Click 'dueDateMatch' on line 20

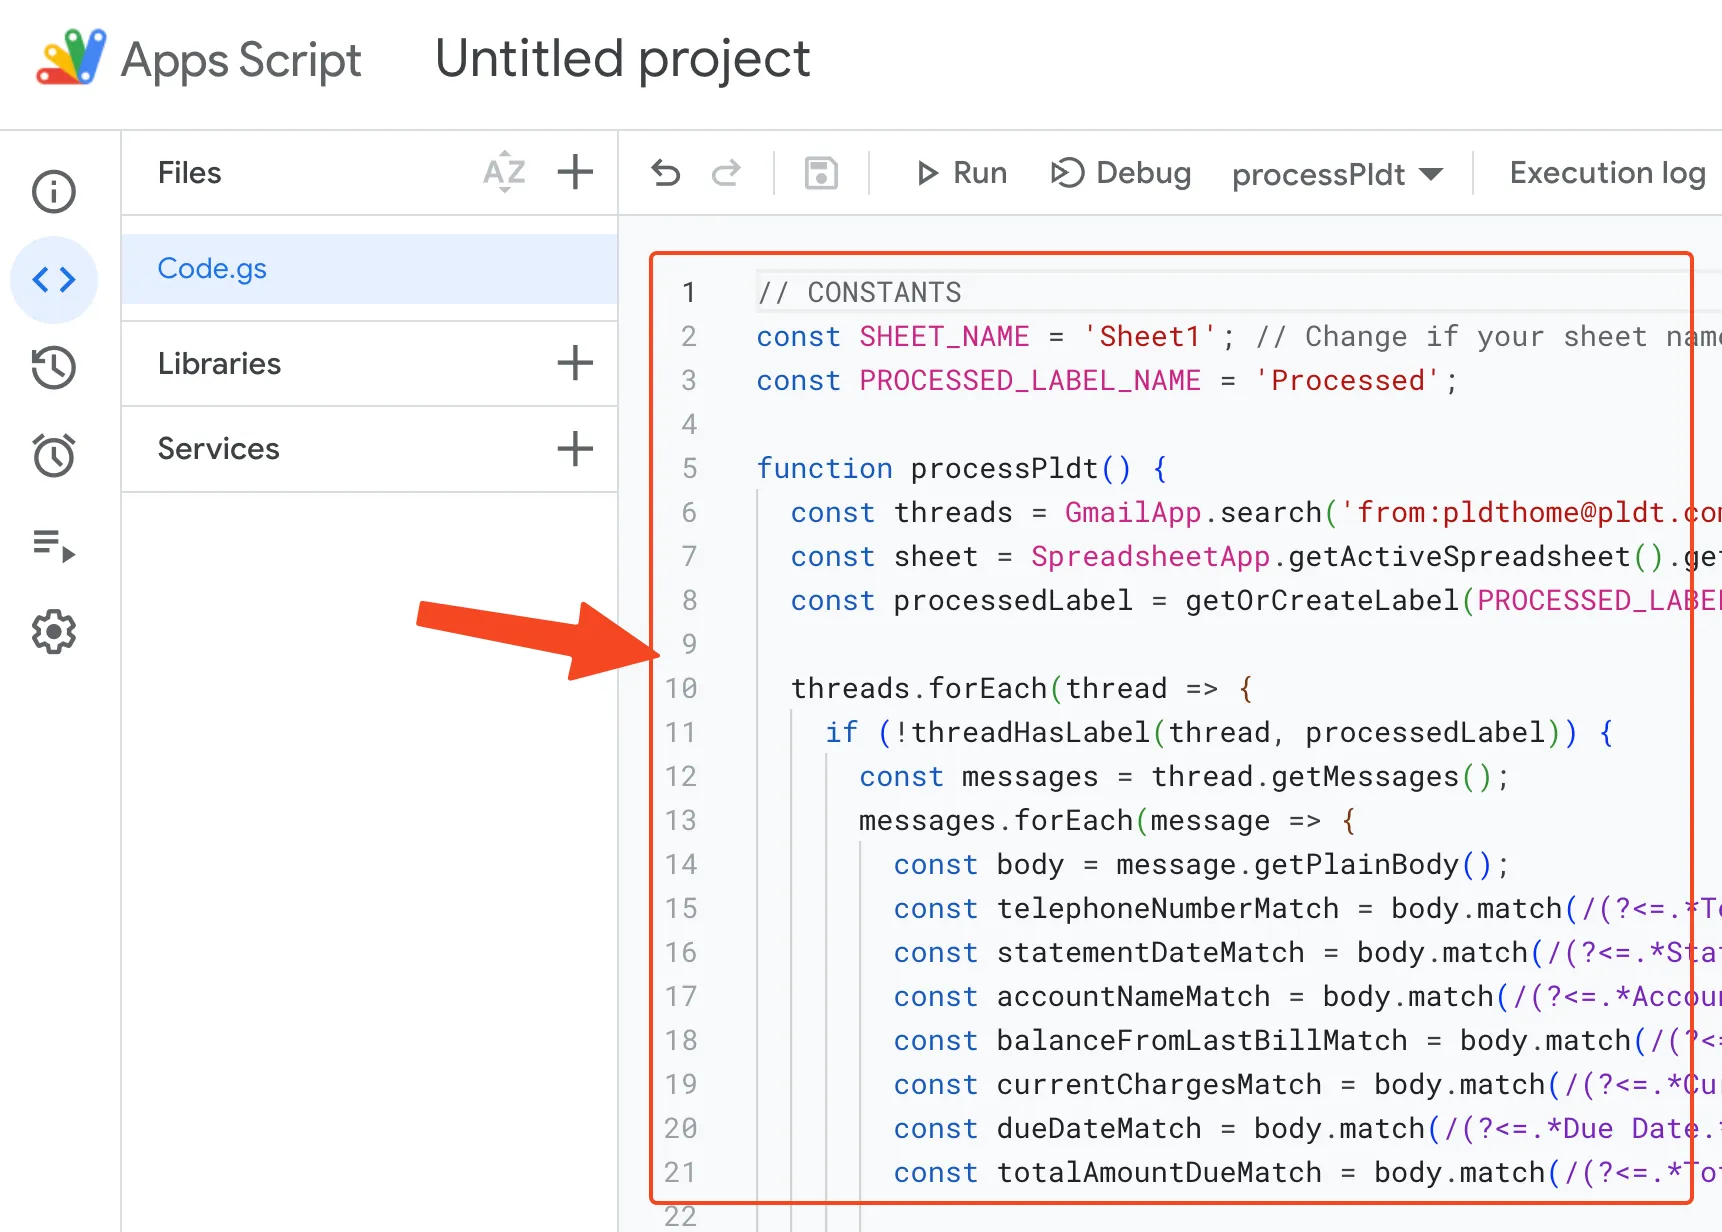(1099, 1128)
